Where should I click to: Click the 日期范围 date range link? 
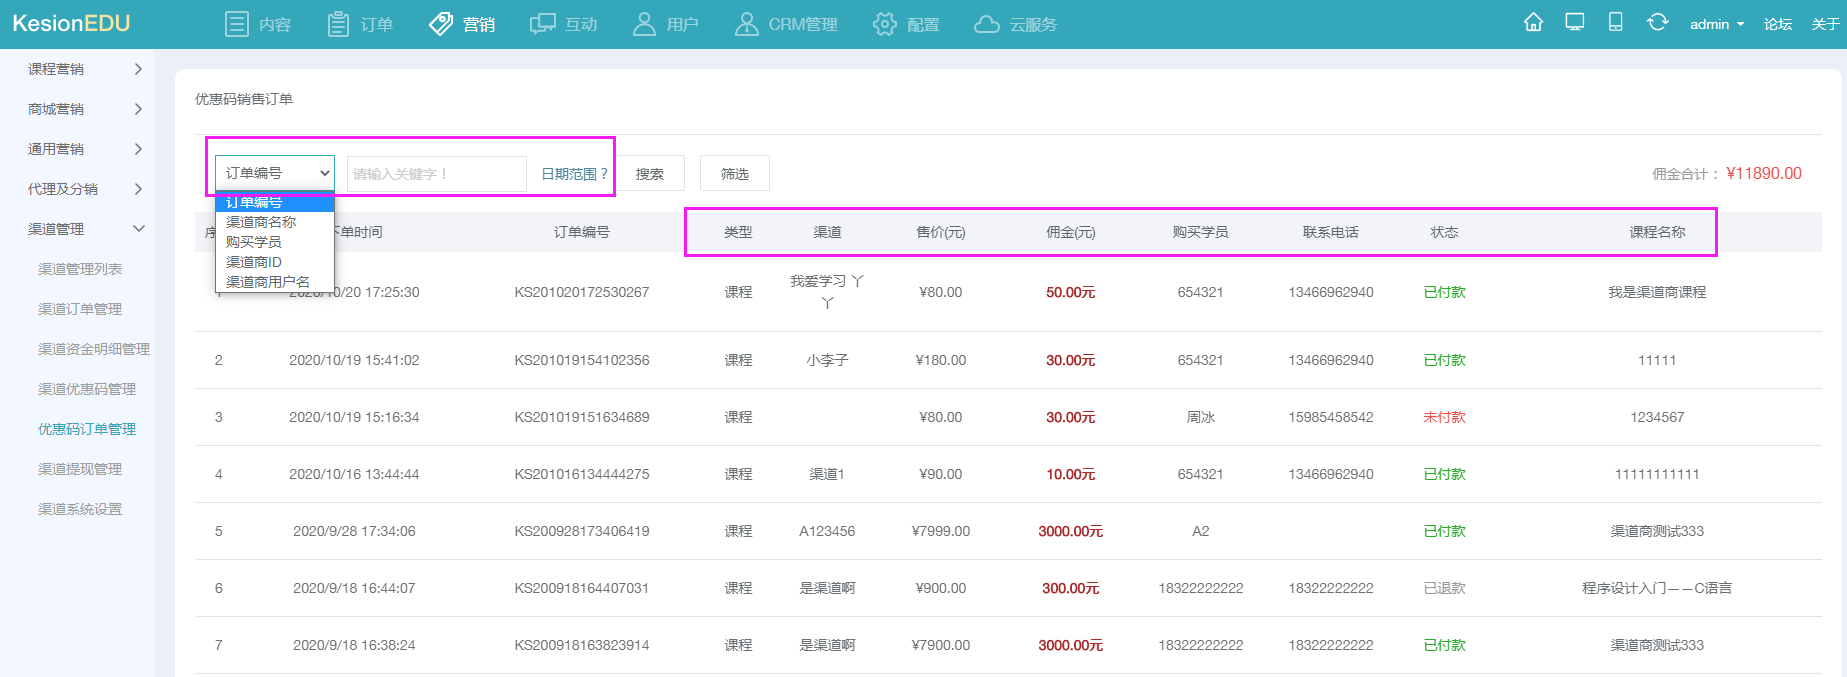point(574,174)
